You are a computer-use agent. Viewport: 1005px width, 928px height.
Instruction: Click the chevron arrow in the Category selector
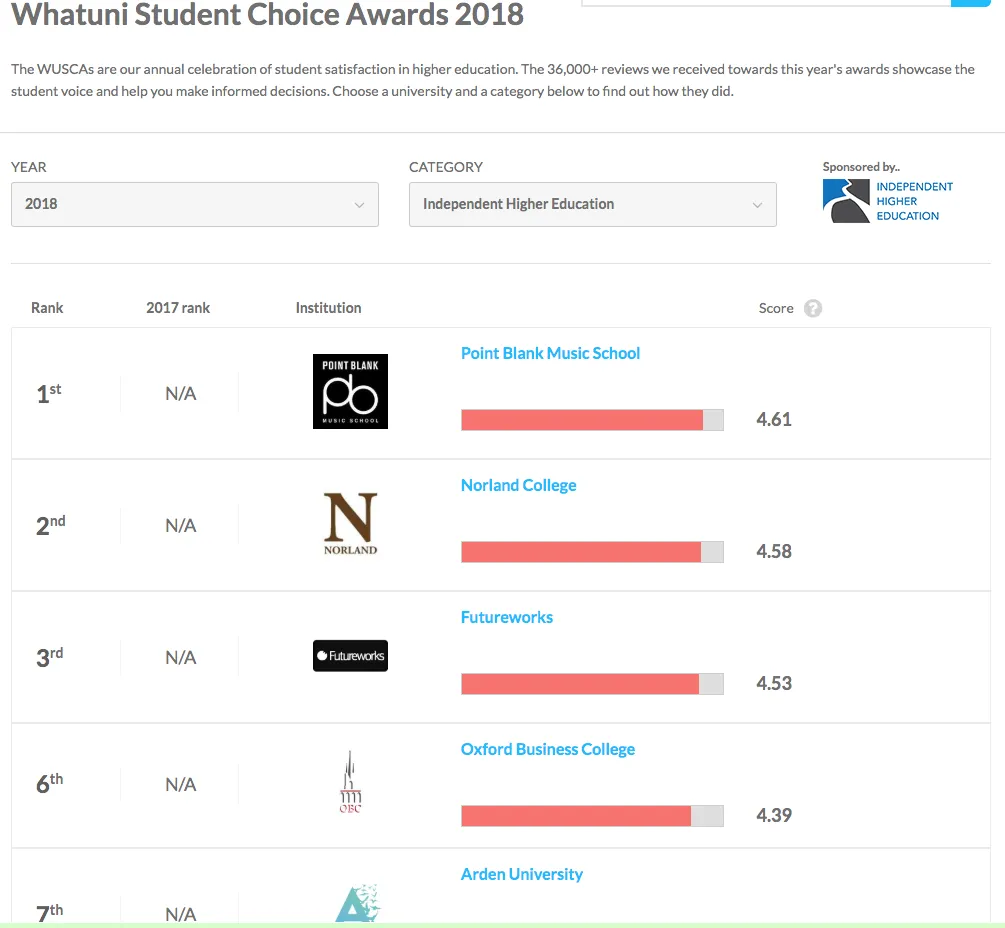757,205
